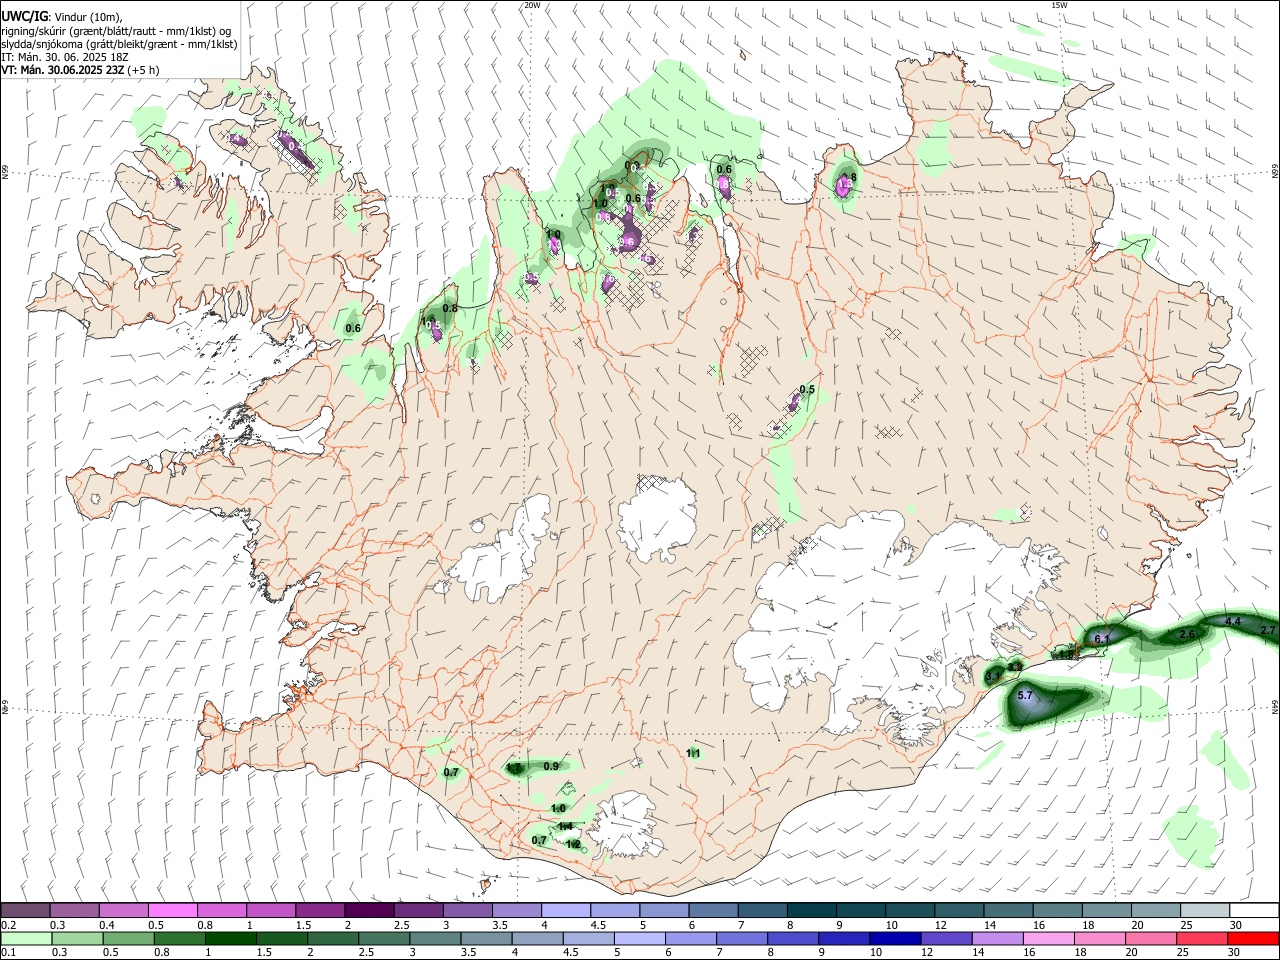Click the 20W longitude label at the top
Screen dimensions: 1280x960
532,5
